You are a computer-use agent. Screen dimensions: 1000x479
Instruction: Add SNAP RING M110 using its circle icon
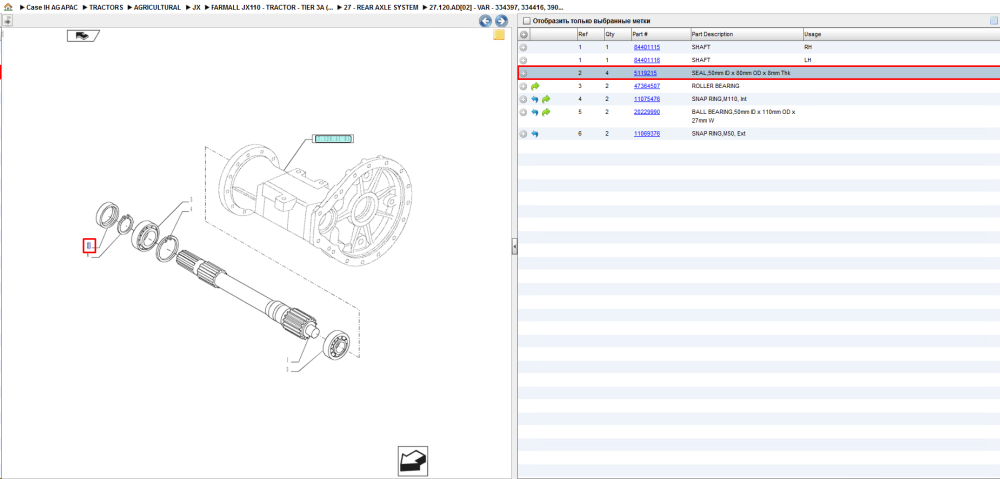click(x=523, y=99)
